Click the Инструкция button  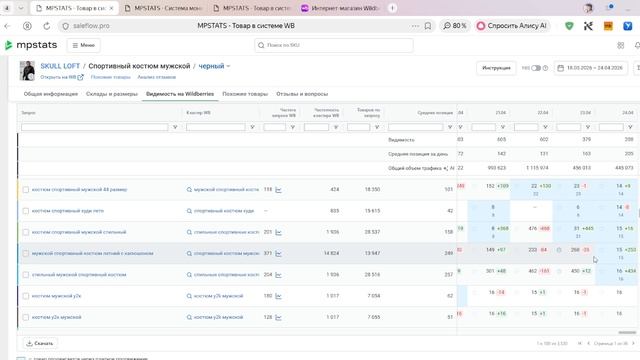[x=496, y=68]
